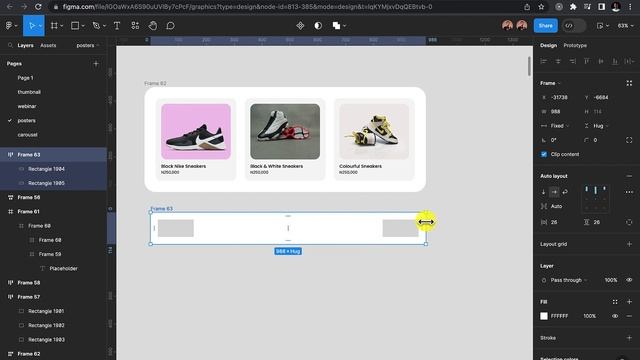Open the carousel page
This screenshot has height=360, width=640.
tap(27, 135)
